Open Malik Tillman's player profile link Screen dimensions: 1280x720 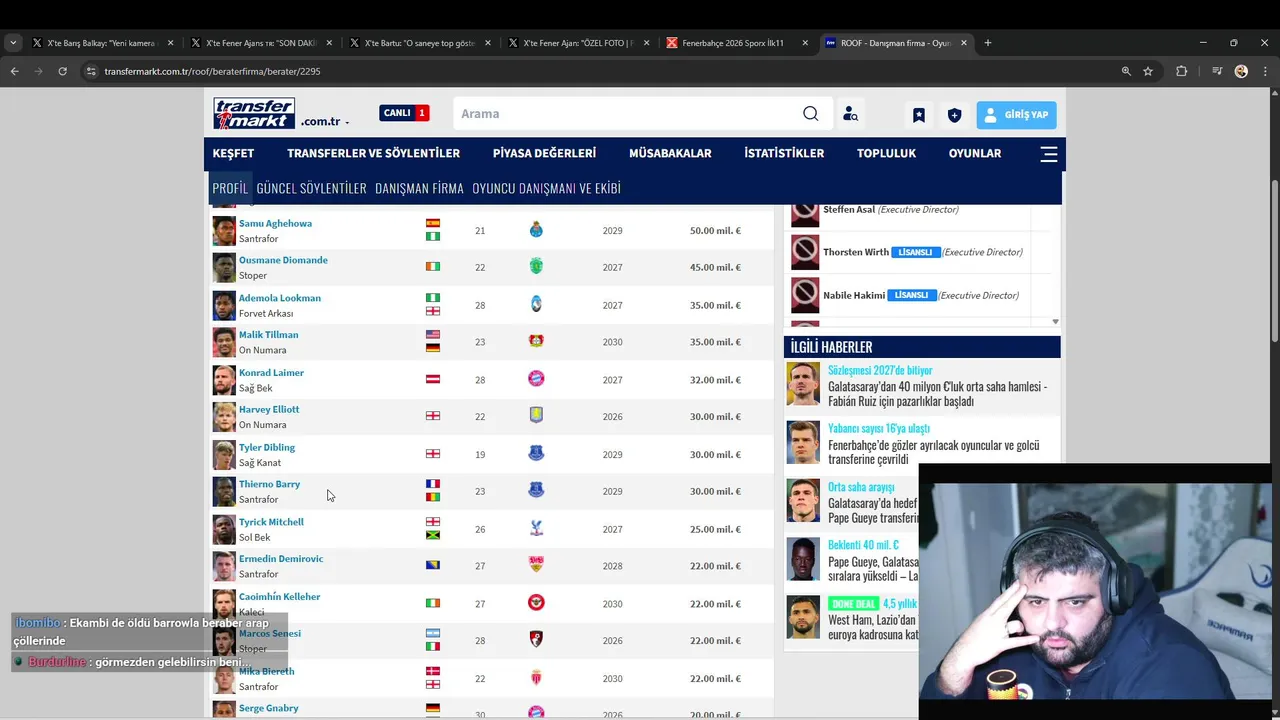click(x=268, y=335)
